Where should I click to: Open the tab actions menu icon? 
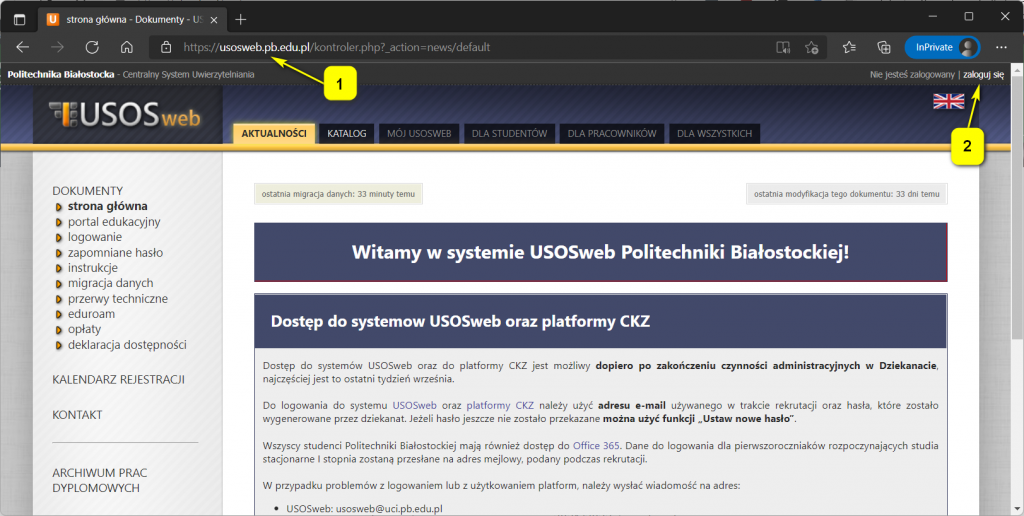(x=20, y=20)
